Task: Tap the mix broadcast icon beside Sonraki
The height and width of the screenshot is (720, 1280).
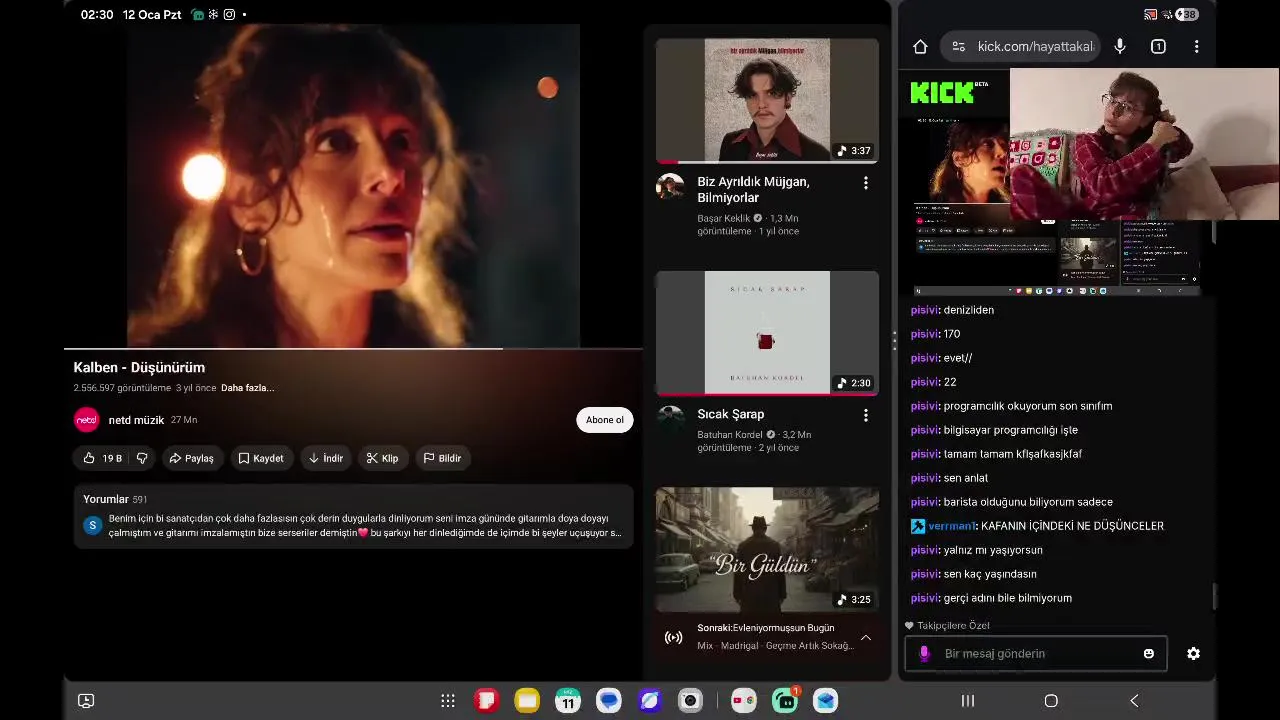Action: [674, 637]
